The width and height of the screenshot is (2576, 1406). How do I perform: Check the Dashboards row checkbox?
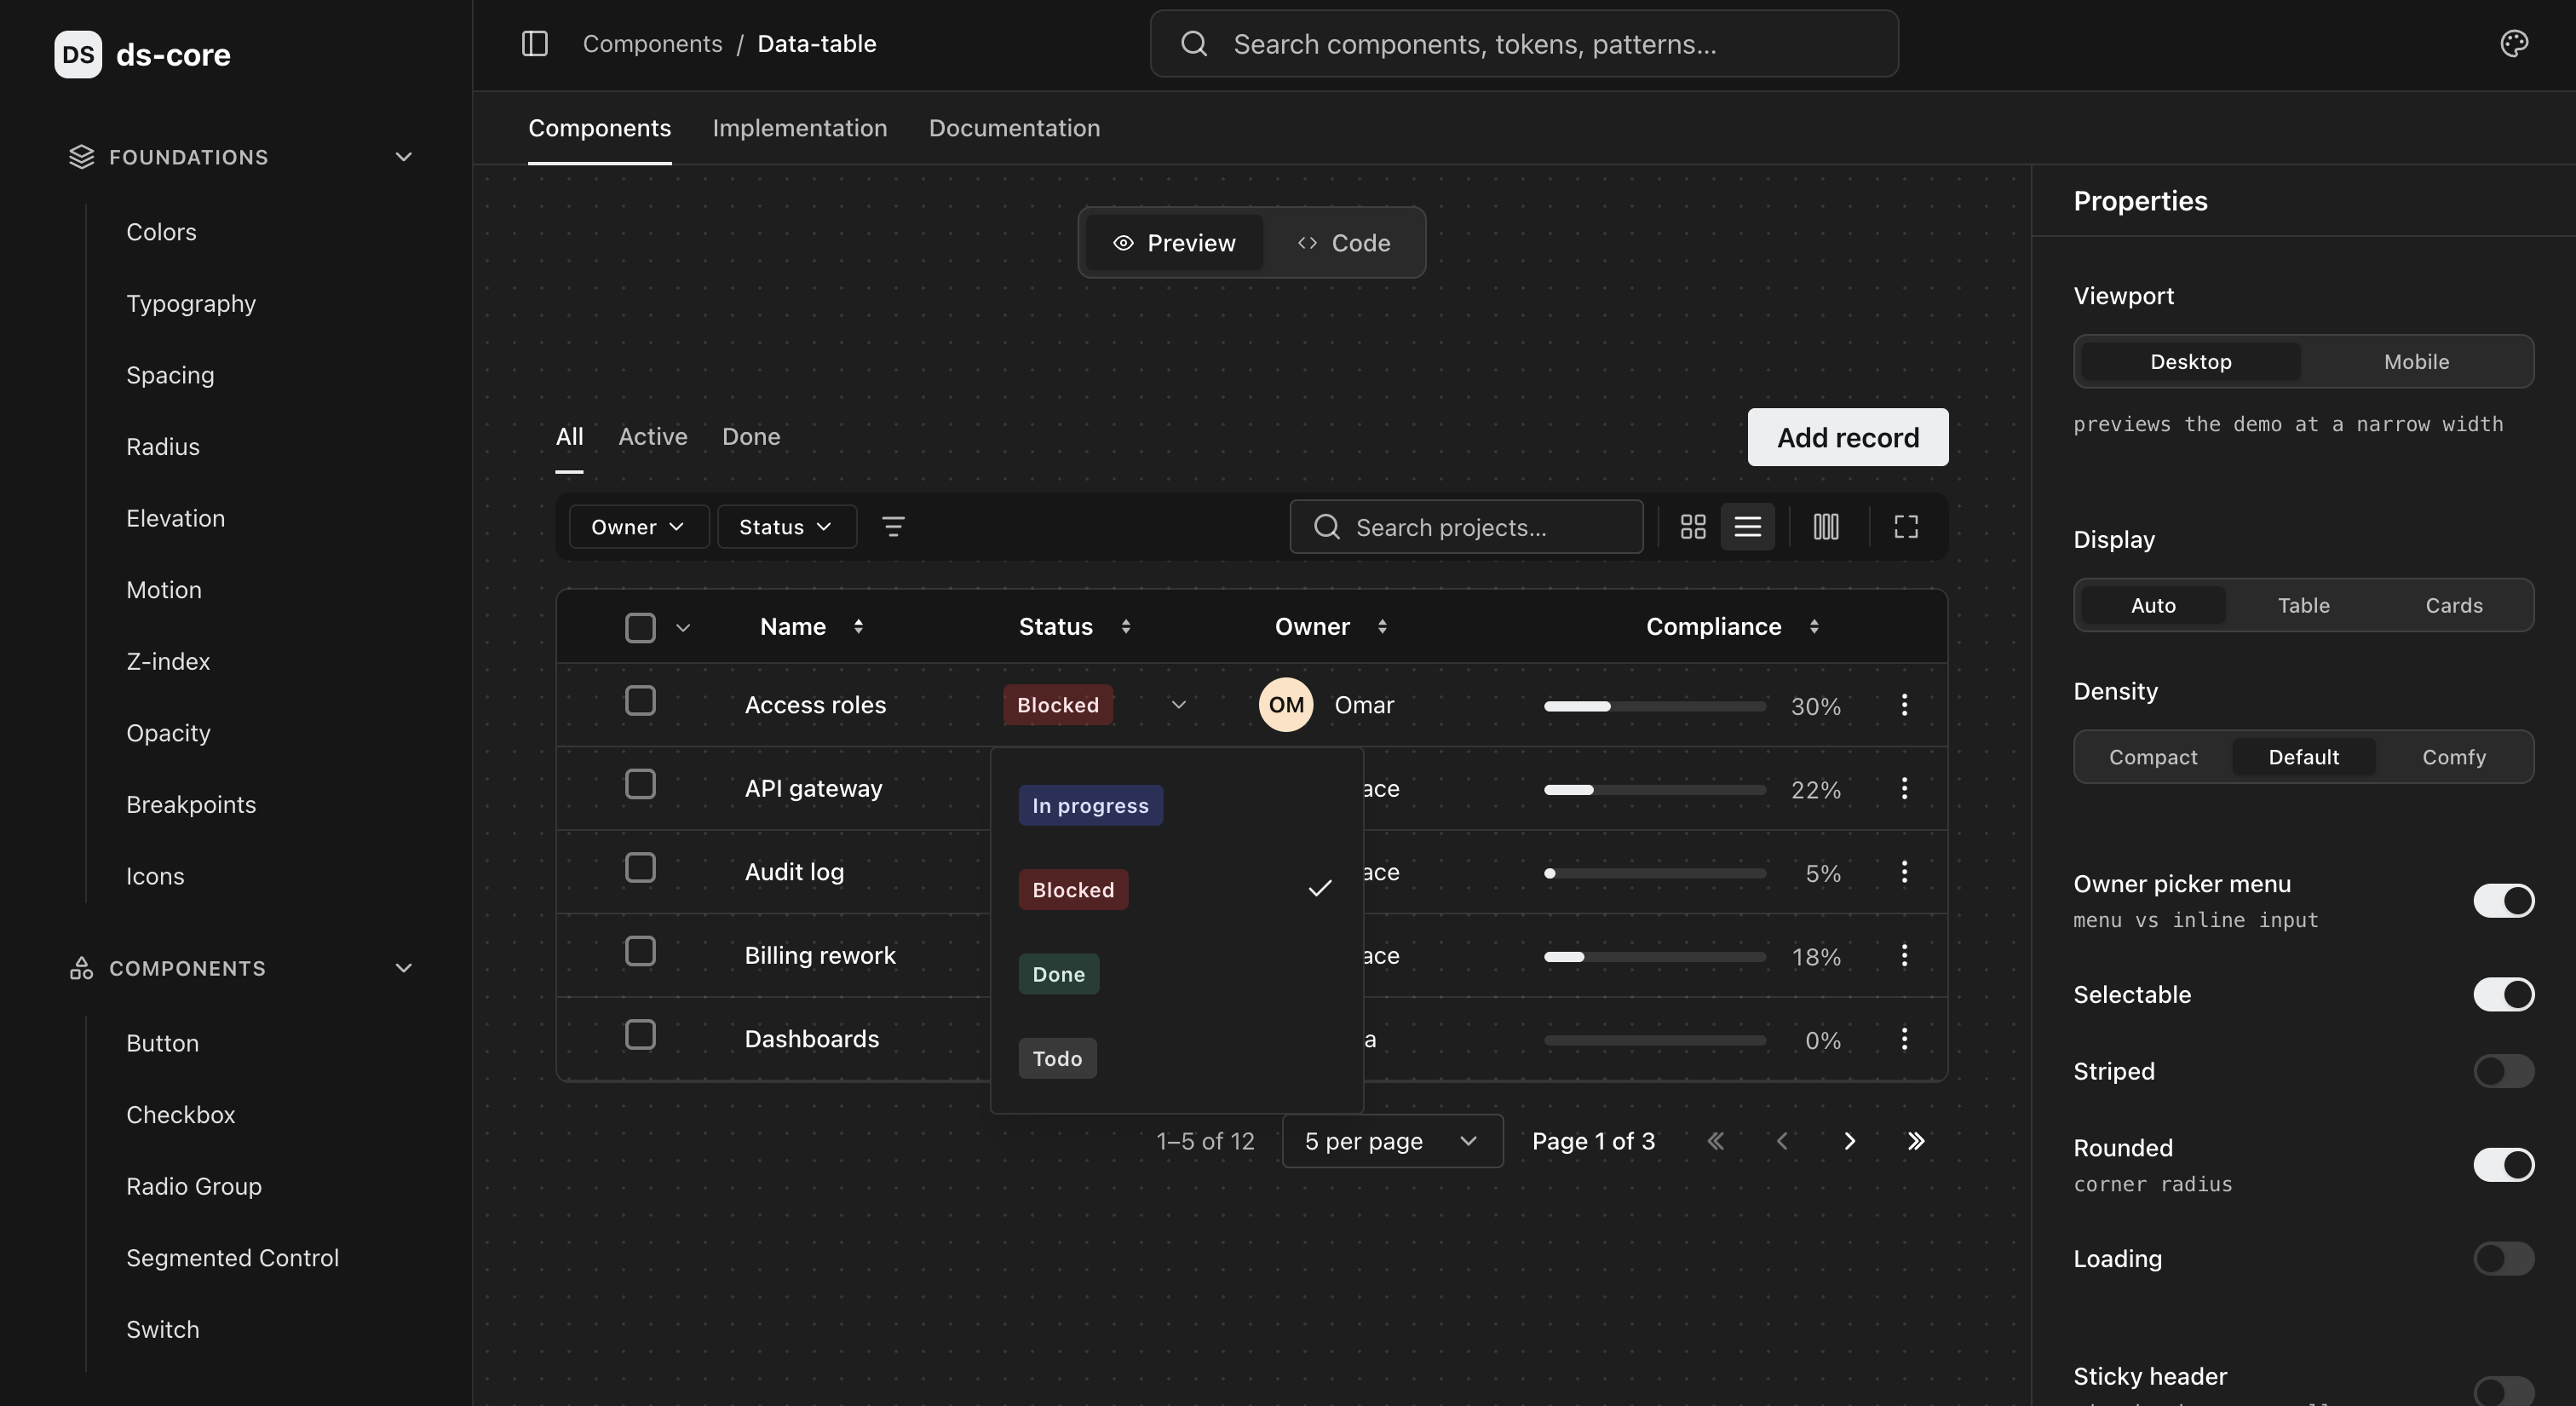(x=640, y=1034)
